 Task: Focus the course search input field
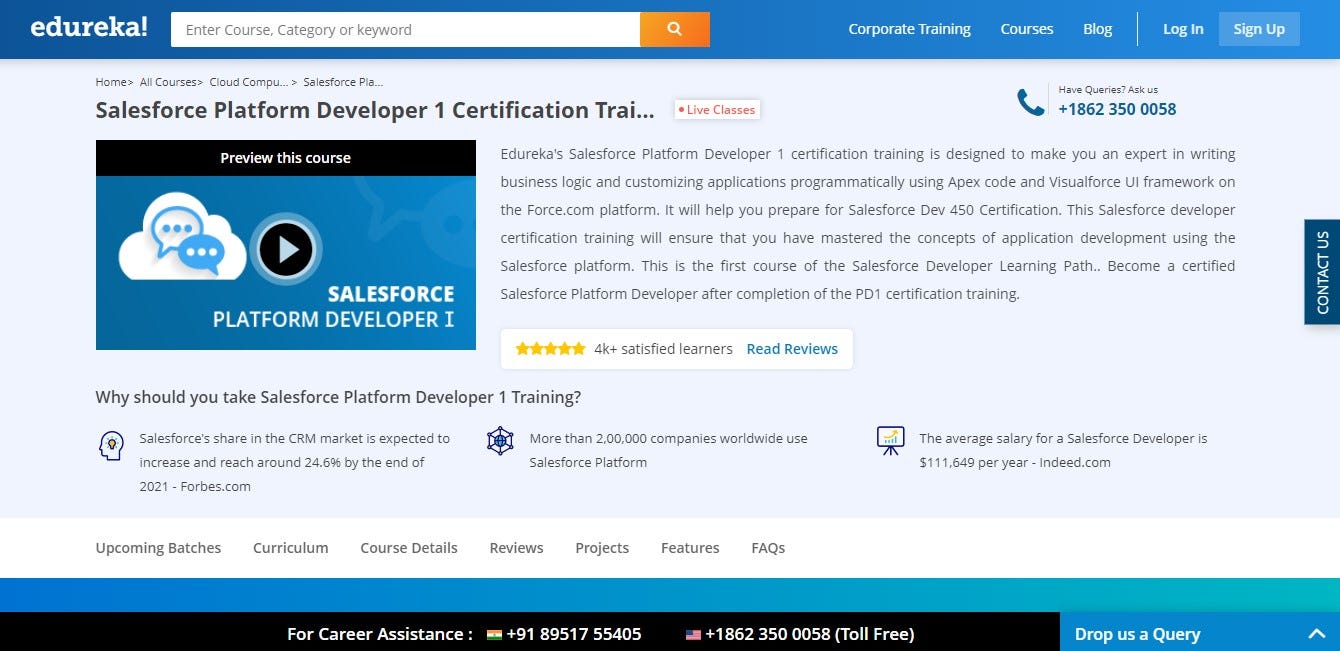tap(405, 29)
